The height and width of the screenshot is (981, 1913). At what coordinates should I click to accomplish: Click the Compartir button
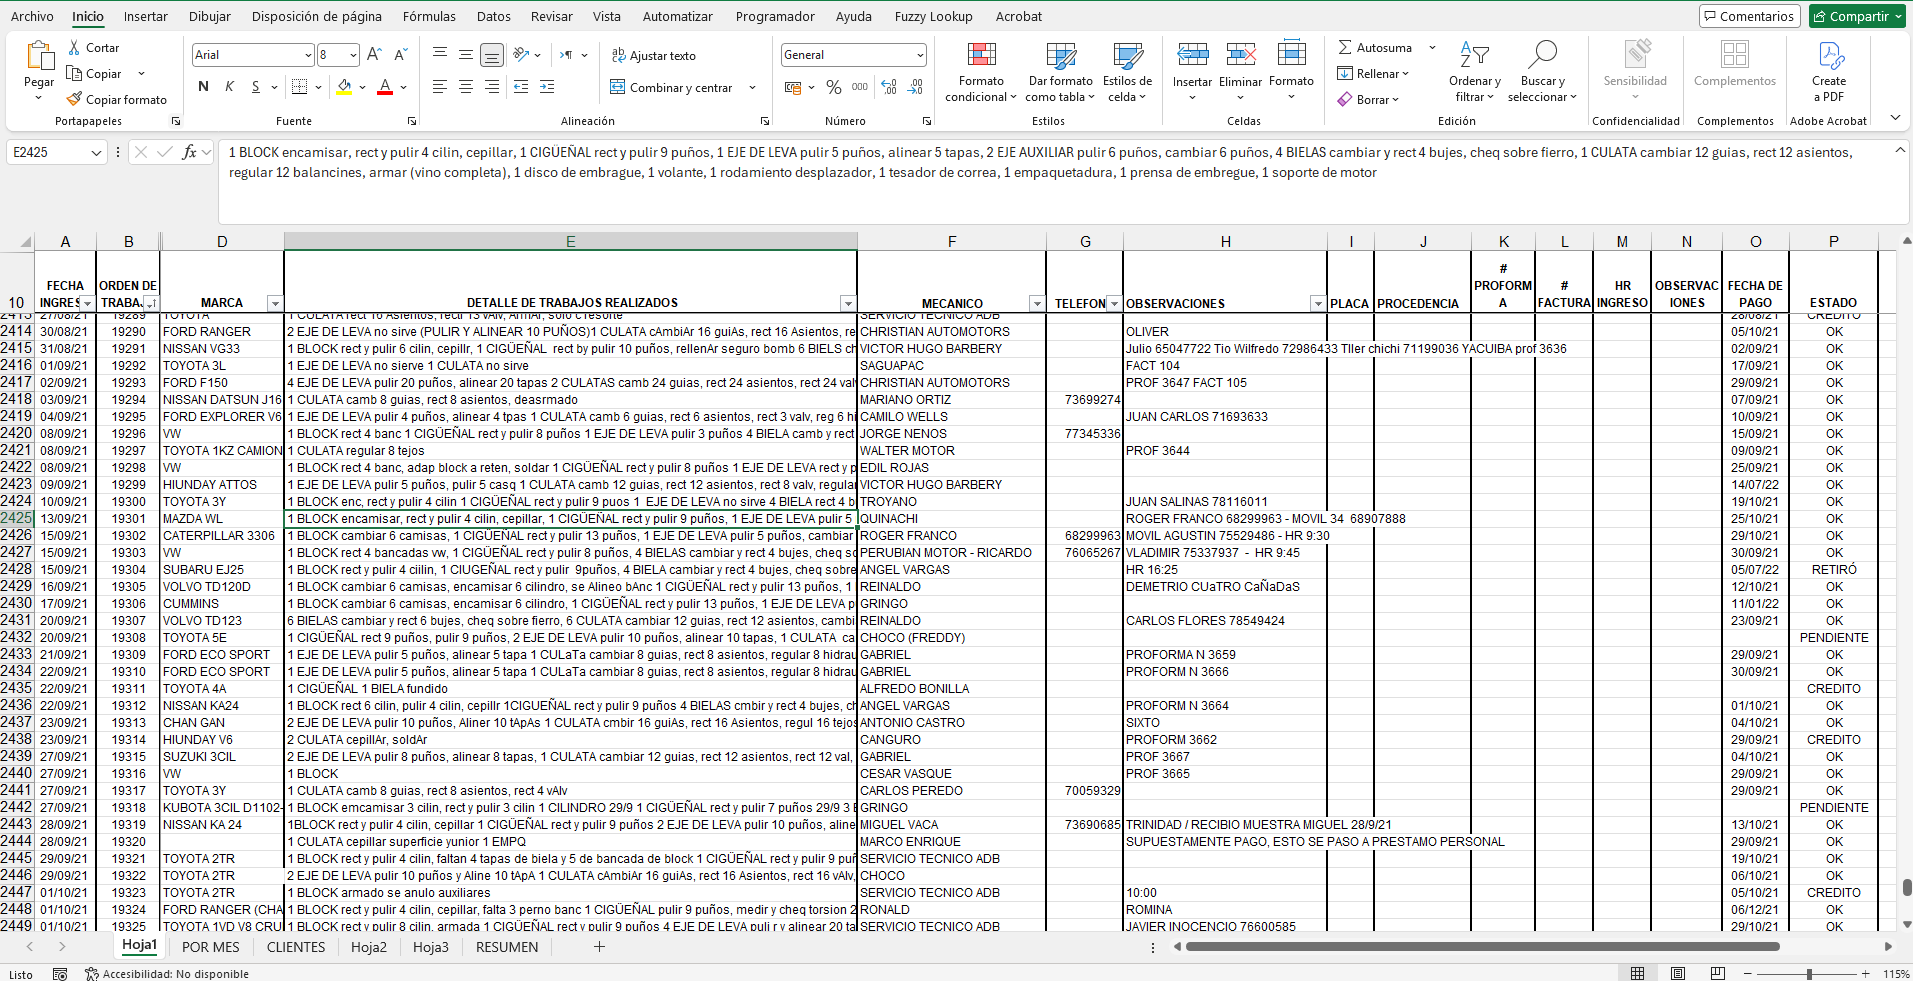(x=1857, y=16)
